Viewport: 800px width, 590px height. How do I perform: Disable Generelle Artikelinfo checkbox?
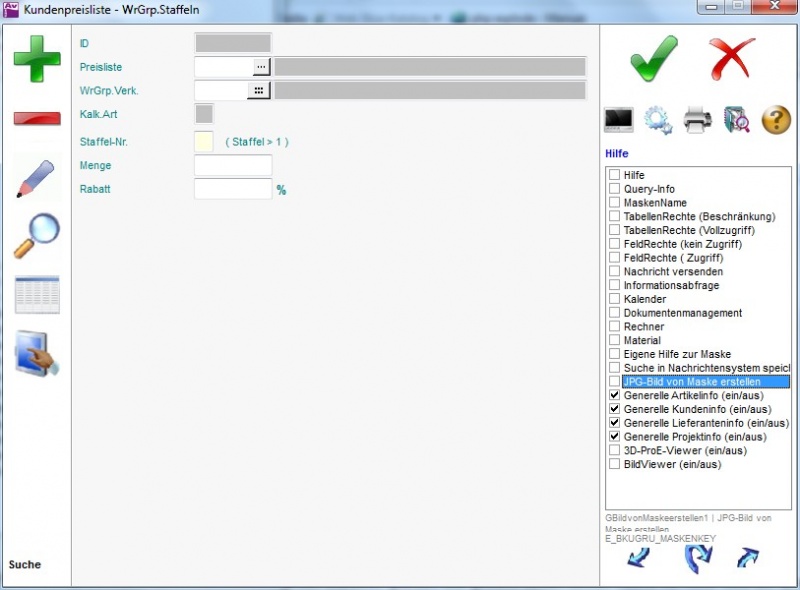pos(615,396)
